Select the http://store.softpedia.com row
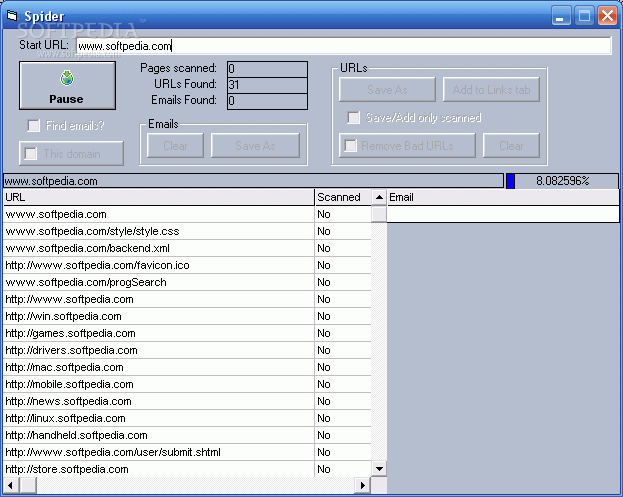623x497 pixels. click(187, 469)
